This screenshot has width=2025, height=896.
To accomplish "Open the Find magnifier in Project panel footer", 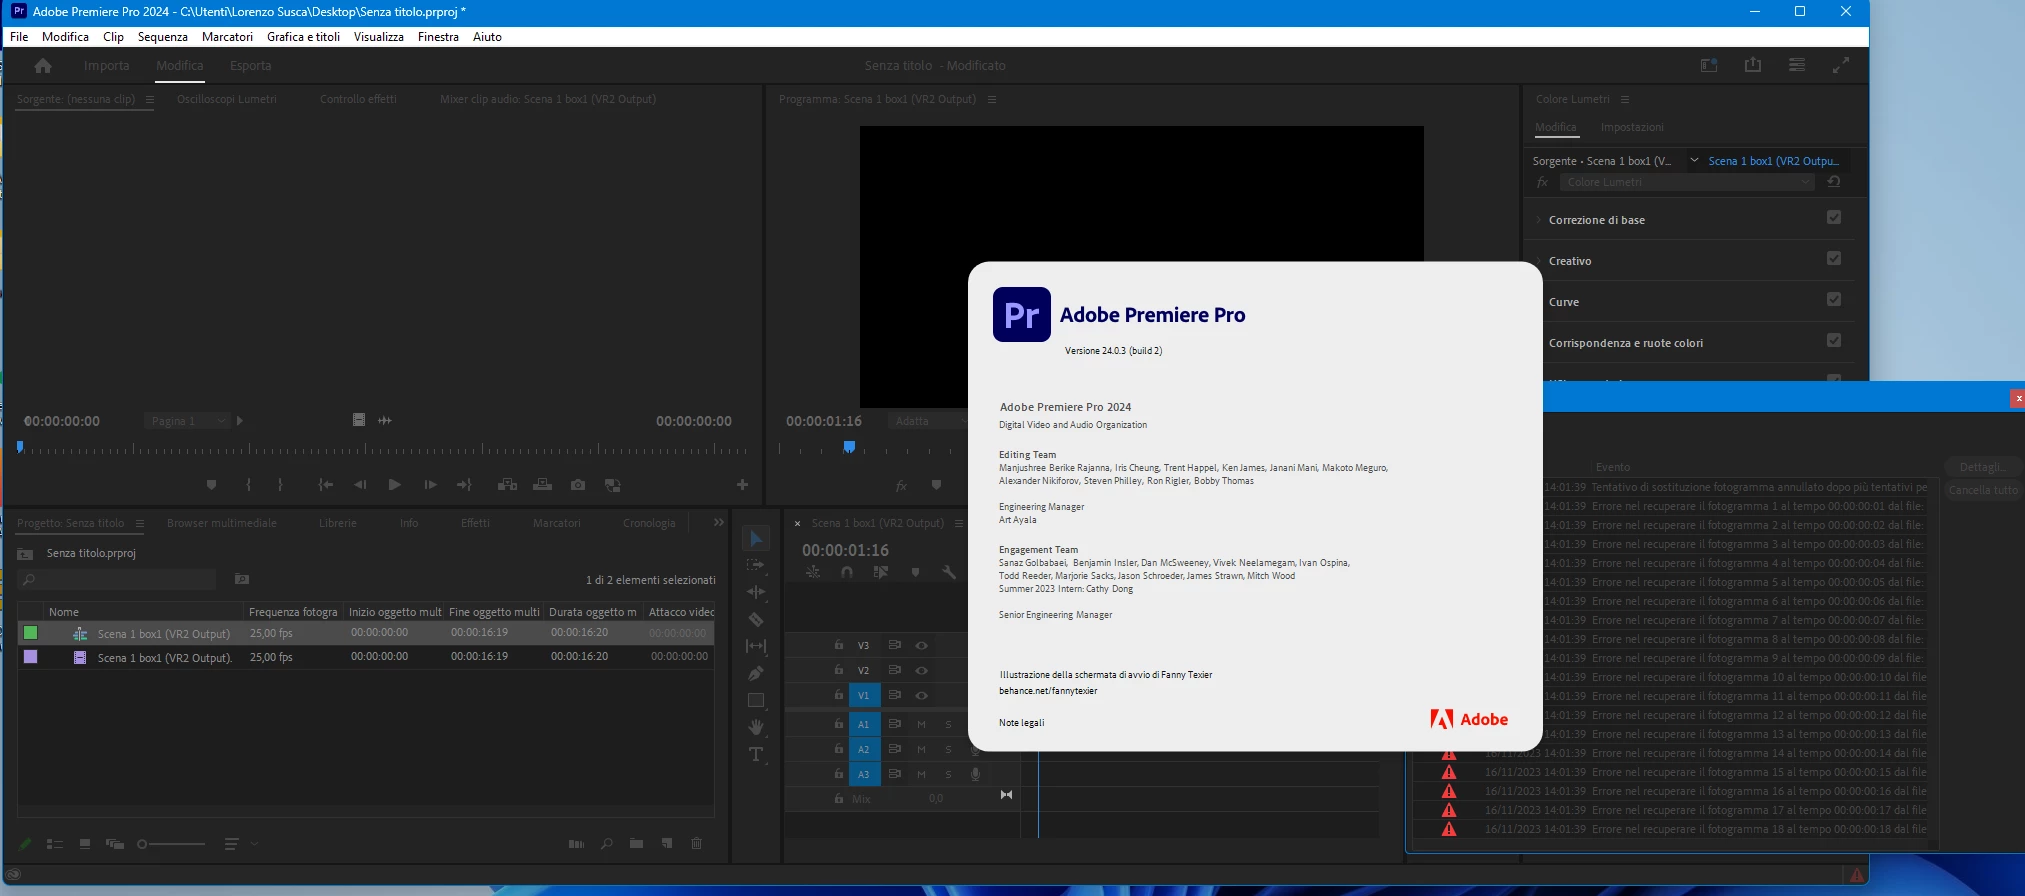I will tap(606, 844).
